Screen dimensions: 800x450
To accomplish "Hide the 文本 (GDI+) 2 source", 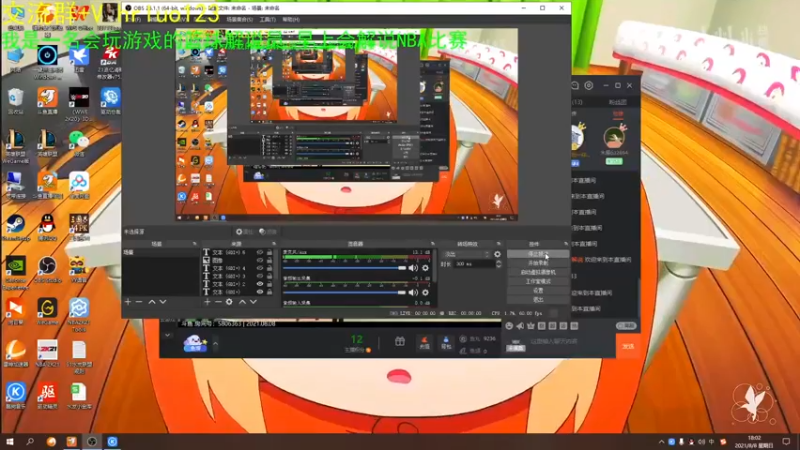I will coord(260,284).
